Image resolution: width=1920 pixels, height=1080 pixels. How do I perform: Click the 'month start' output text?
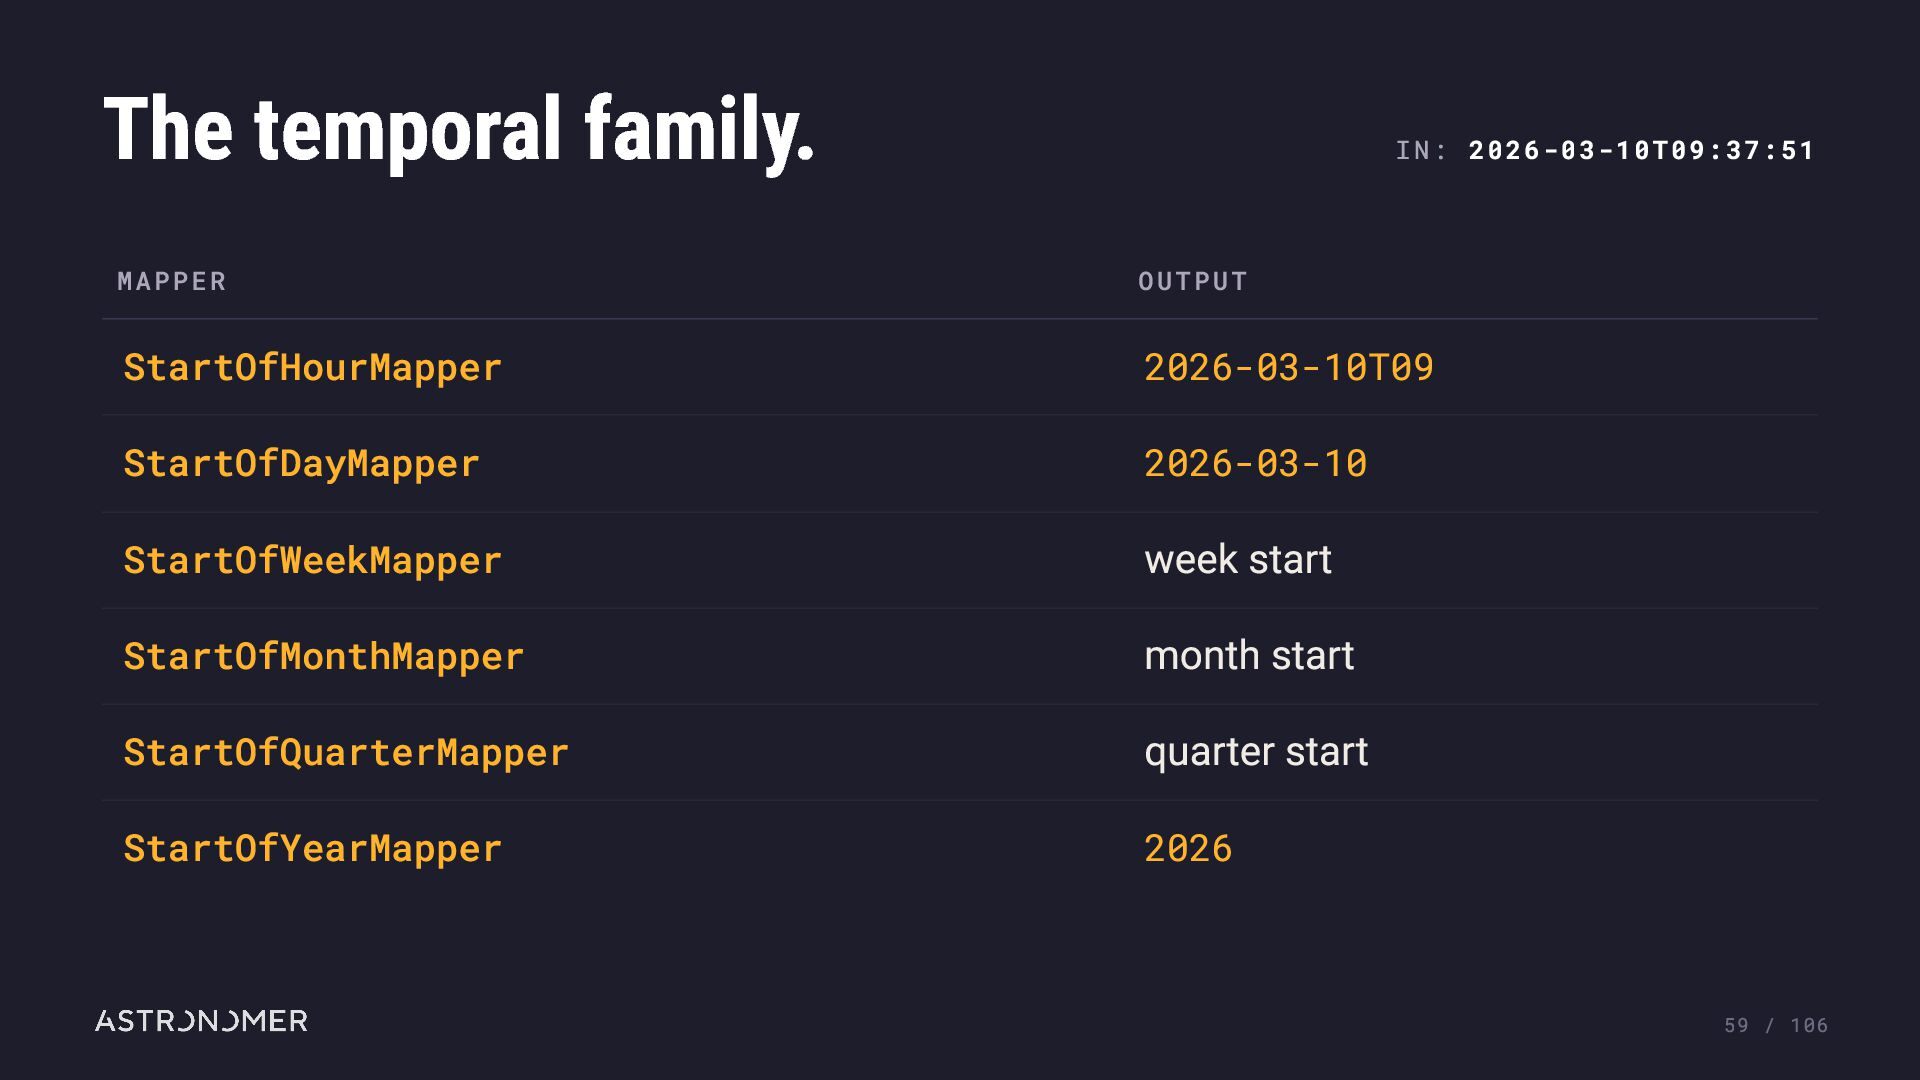pyautogui.click(x=1249, y=656)
